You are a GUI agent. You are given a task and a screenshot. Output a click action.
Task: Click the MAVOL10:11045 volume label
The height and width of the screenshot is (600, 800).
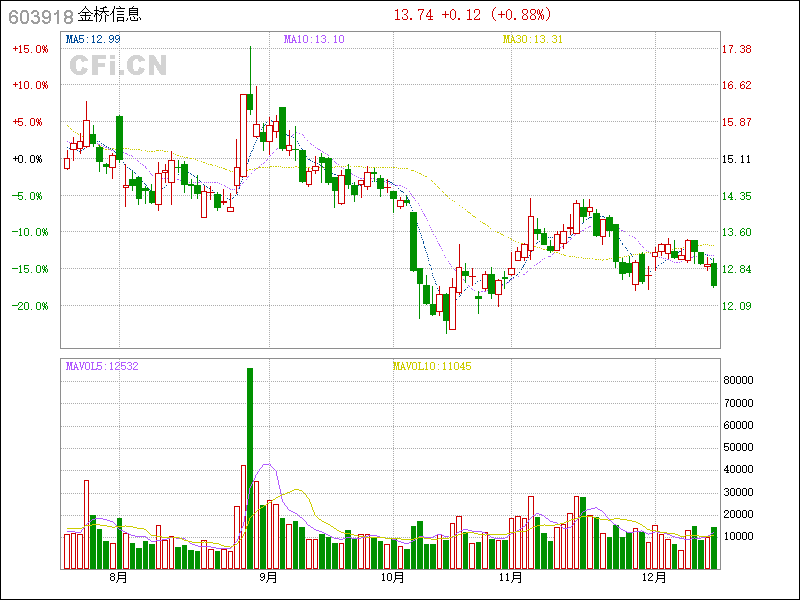[432, 366]
